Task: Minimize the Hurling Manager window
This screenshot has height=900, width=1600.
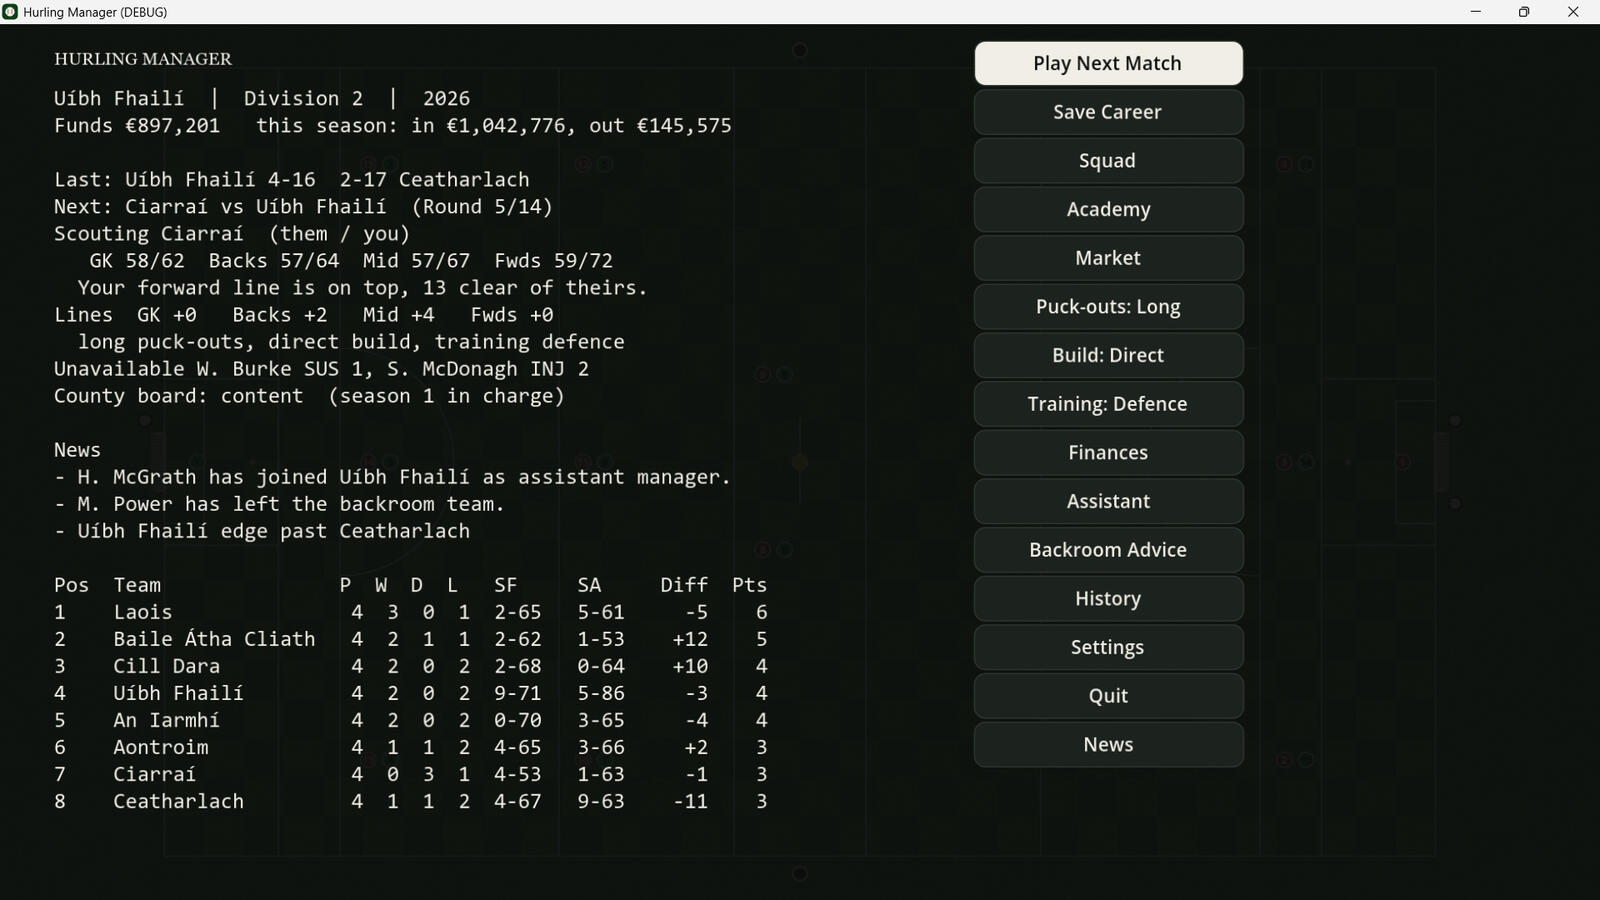Action: (1475, 12)
